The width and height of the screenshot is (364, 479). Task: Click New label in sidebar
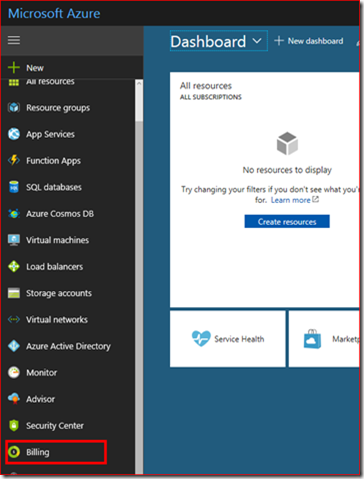click(35, 68)
